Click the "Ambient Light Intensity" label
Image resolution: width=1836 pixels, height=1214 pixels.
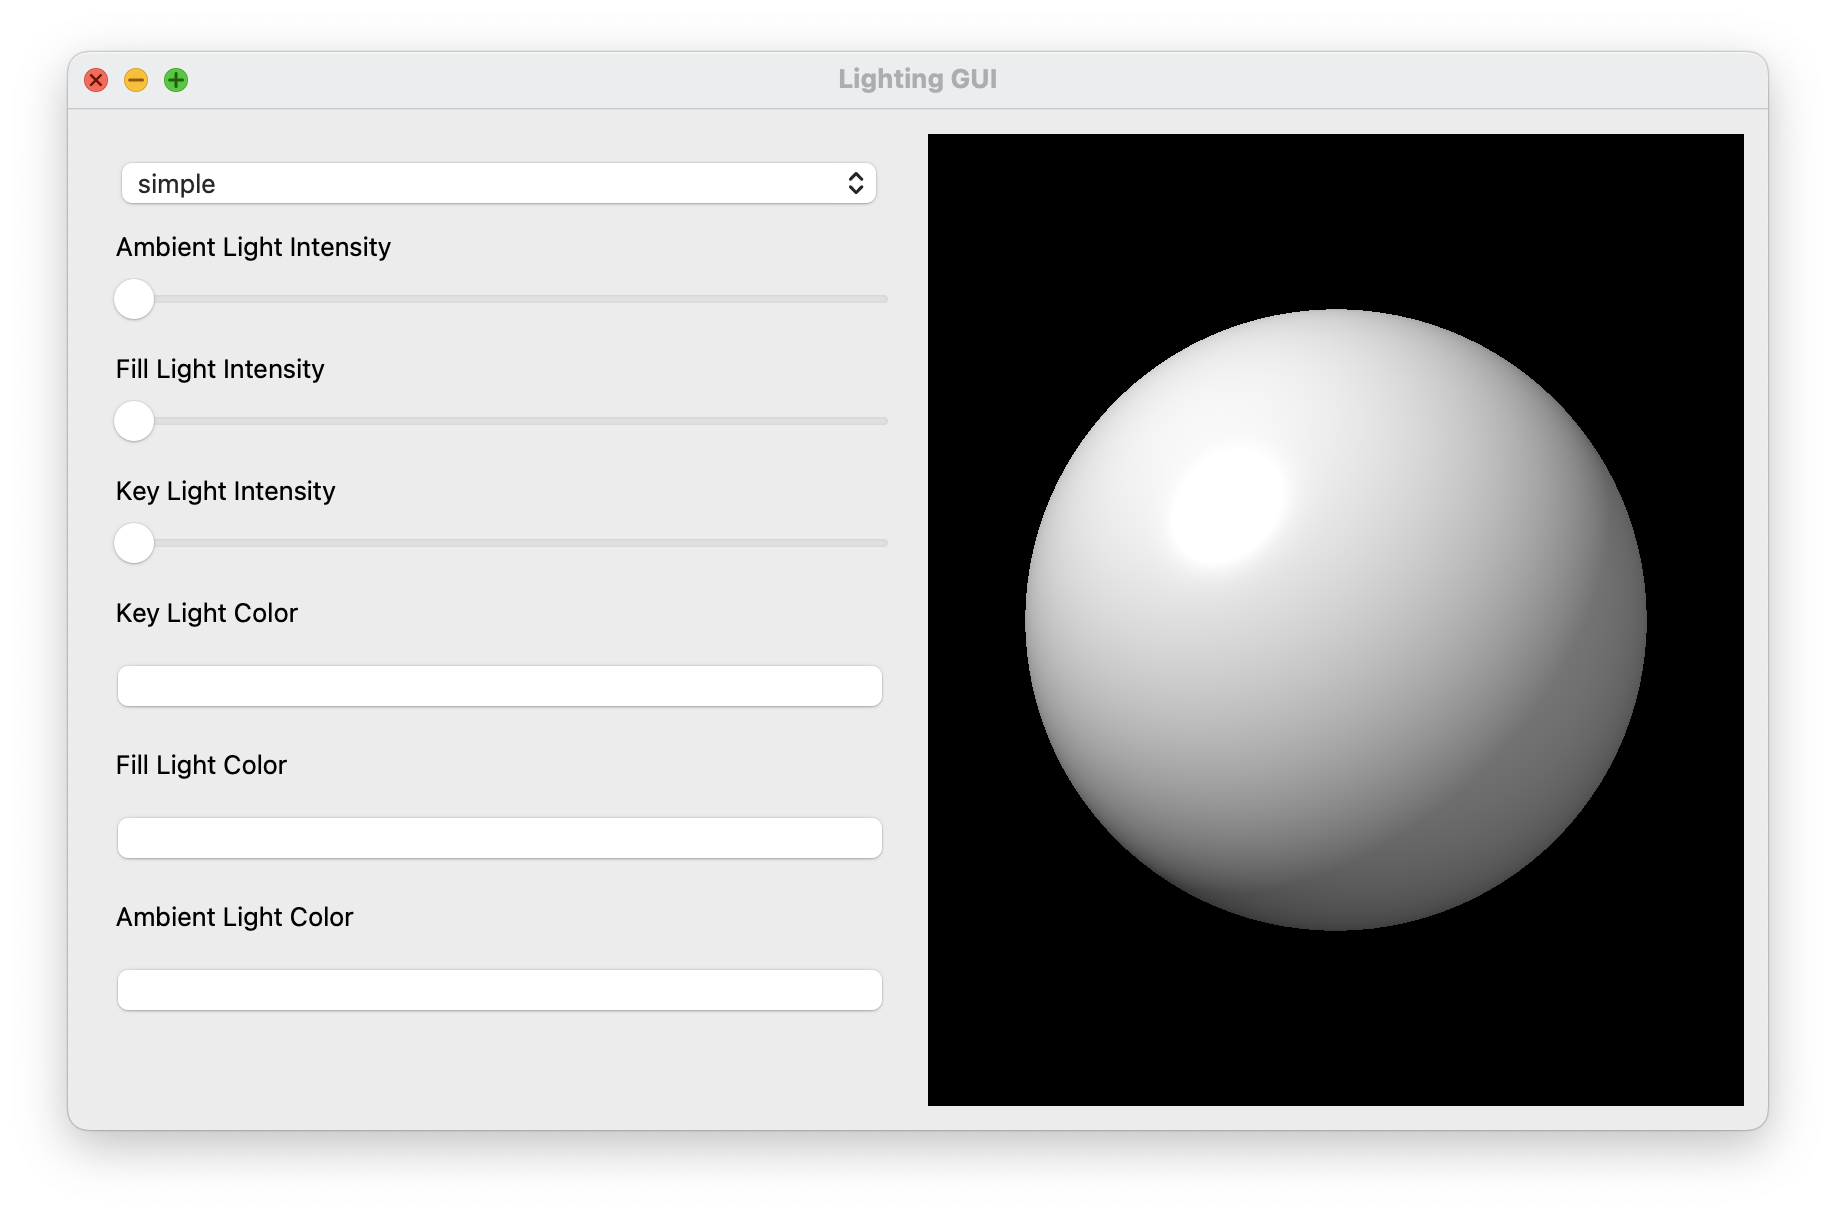pyautogui.click(x=253, y=247)
